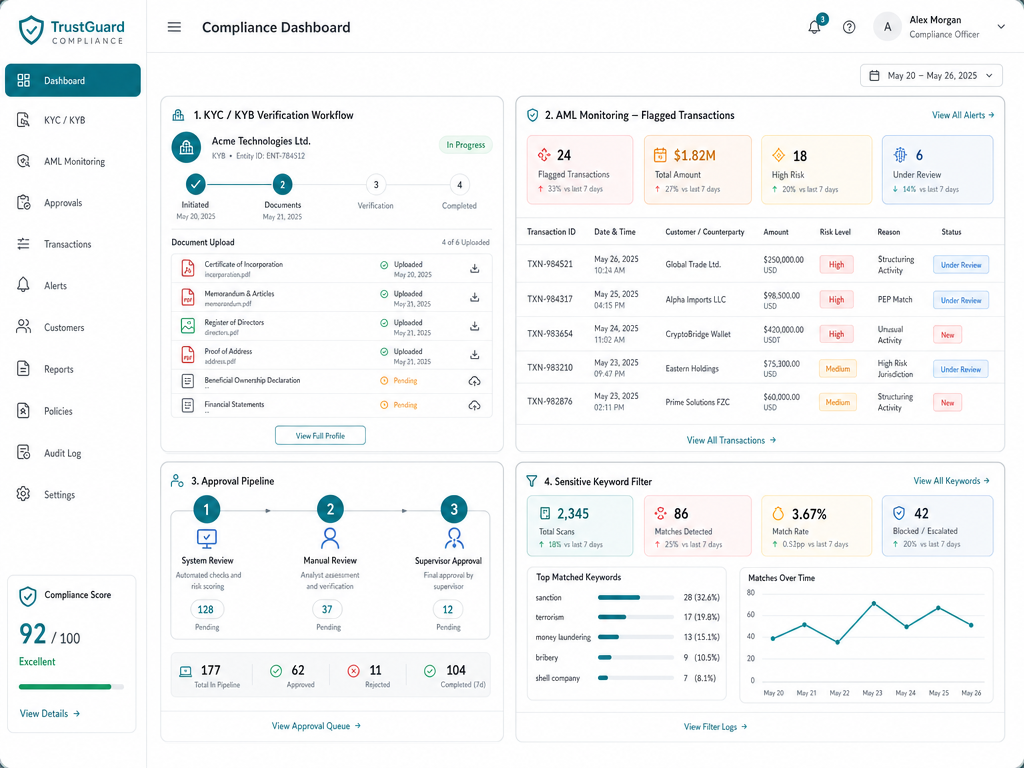1024x768 pixels.
Task: Download the Proof of Address document
Action: click(475, 355)
